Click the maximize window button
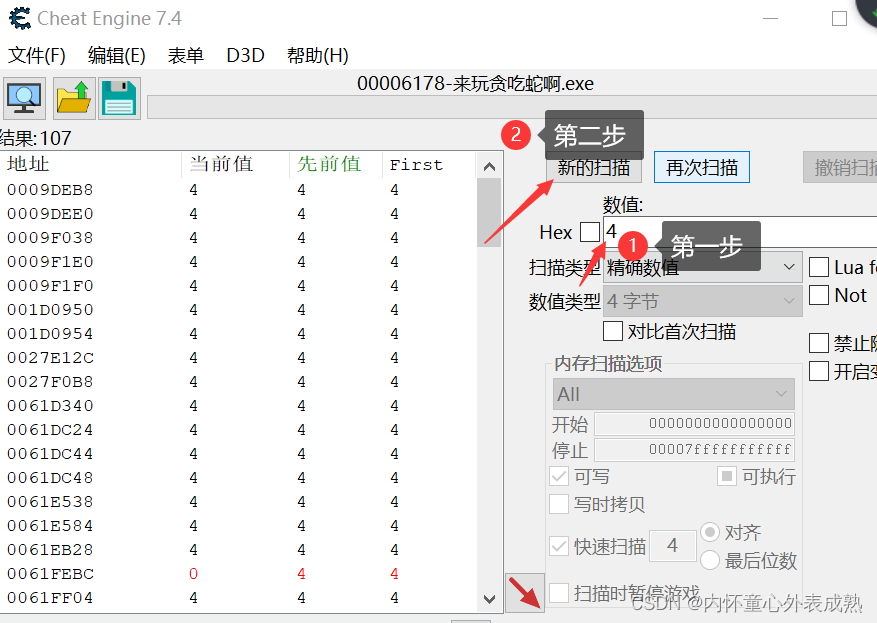This screenshot has width=877, height=623. pos(839,18)
